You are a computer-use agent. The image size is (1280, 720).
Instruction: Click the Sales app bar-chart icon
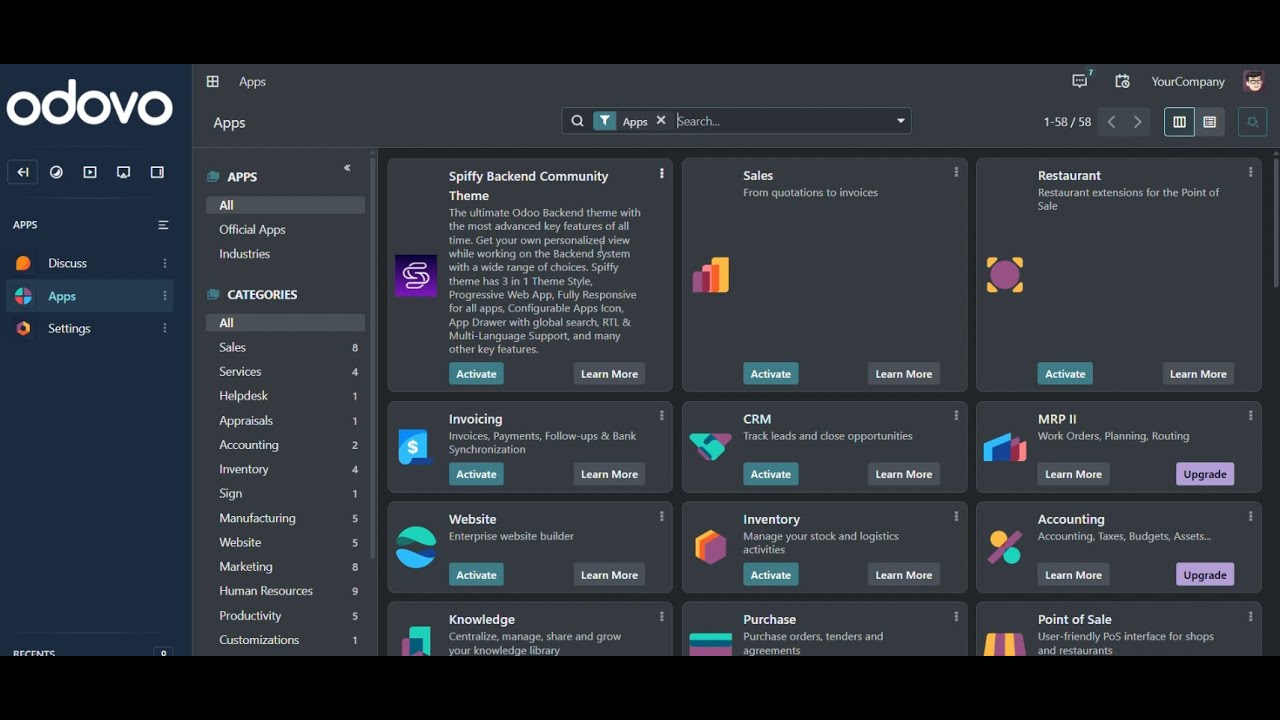point(711,276)
